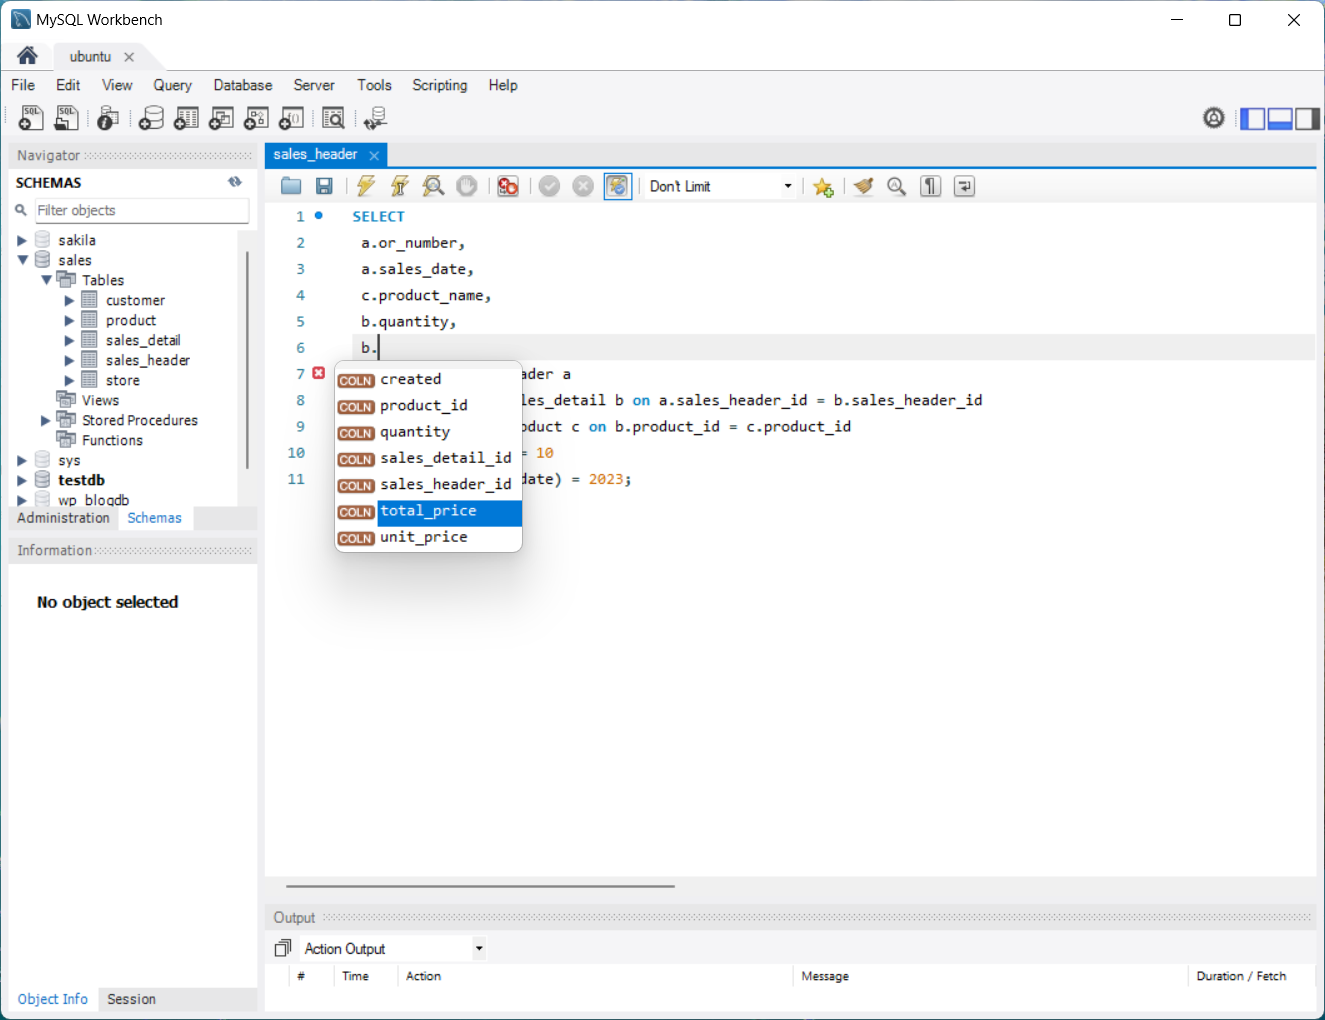Screen dimensions: 1325x1020
Task: Search table data using the toolbar icon
Action: pos(333,118)
